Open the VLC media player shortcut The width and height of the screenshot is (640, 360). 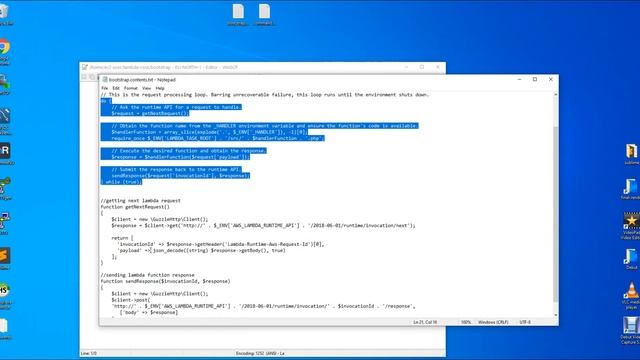coord(631,296)
